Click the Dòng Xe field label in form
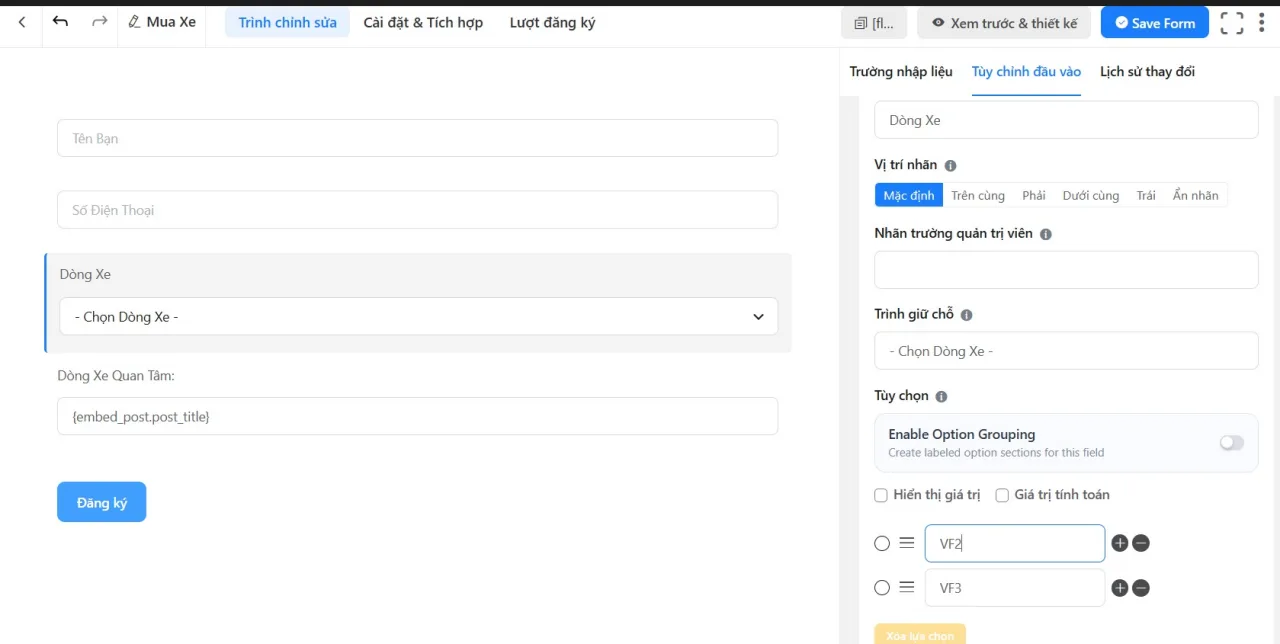 [x=85, y=274]
